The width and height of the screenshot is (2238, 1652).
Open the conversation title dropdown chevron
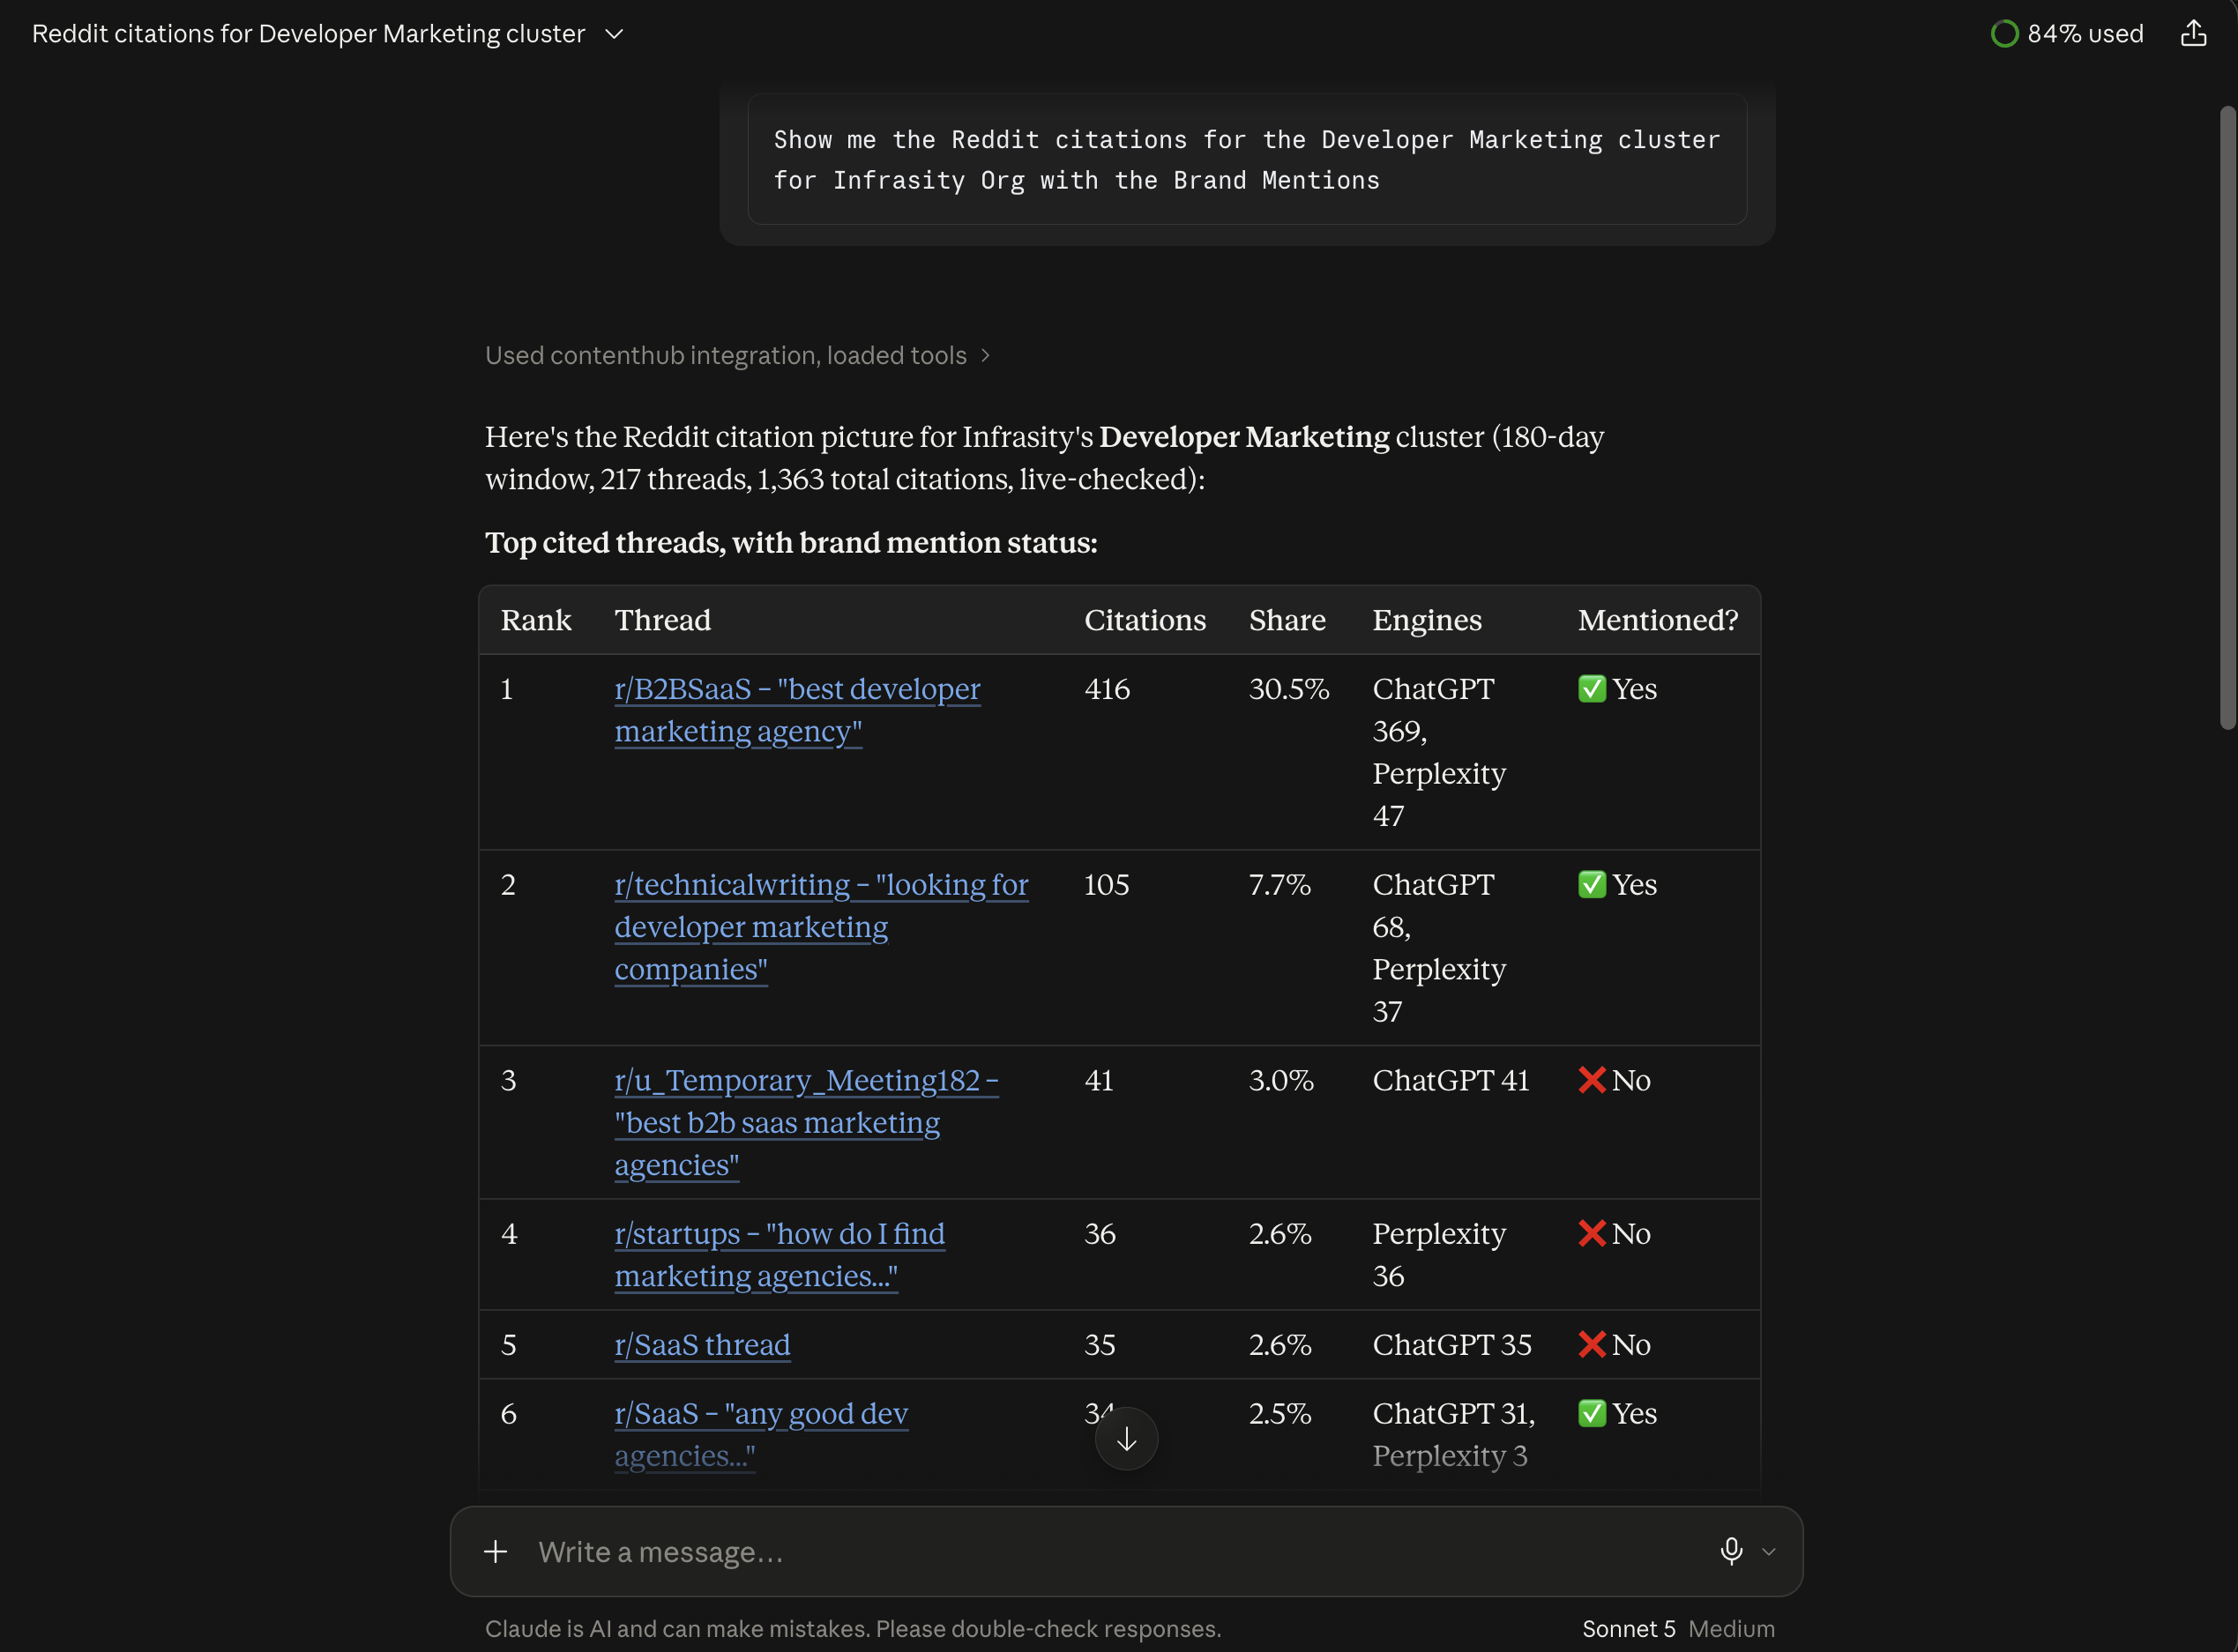click(614, 34)
